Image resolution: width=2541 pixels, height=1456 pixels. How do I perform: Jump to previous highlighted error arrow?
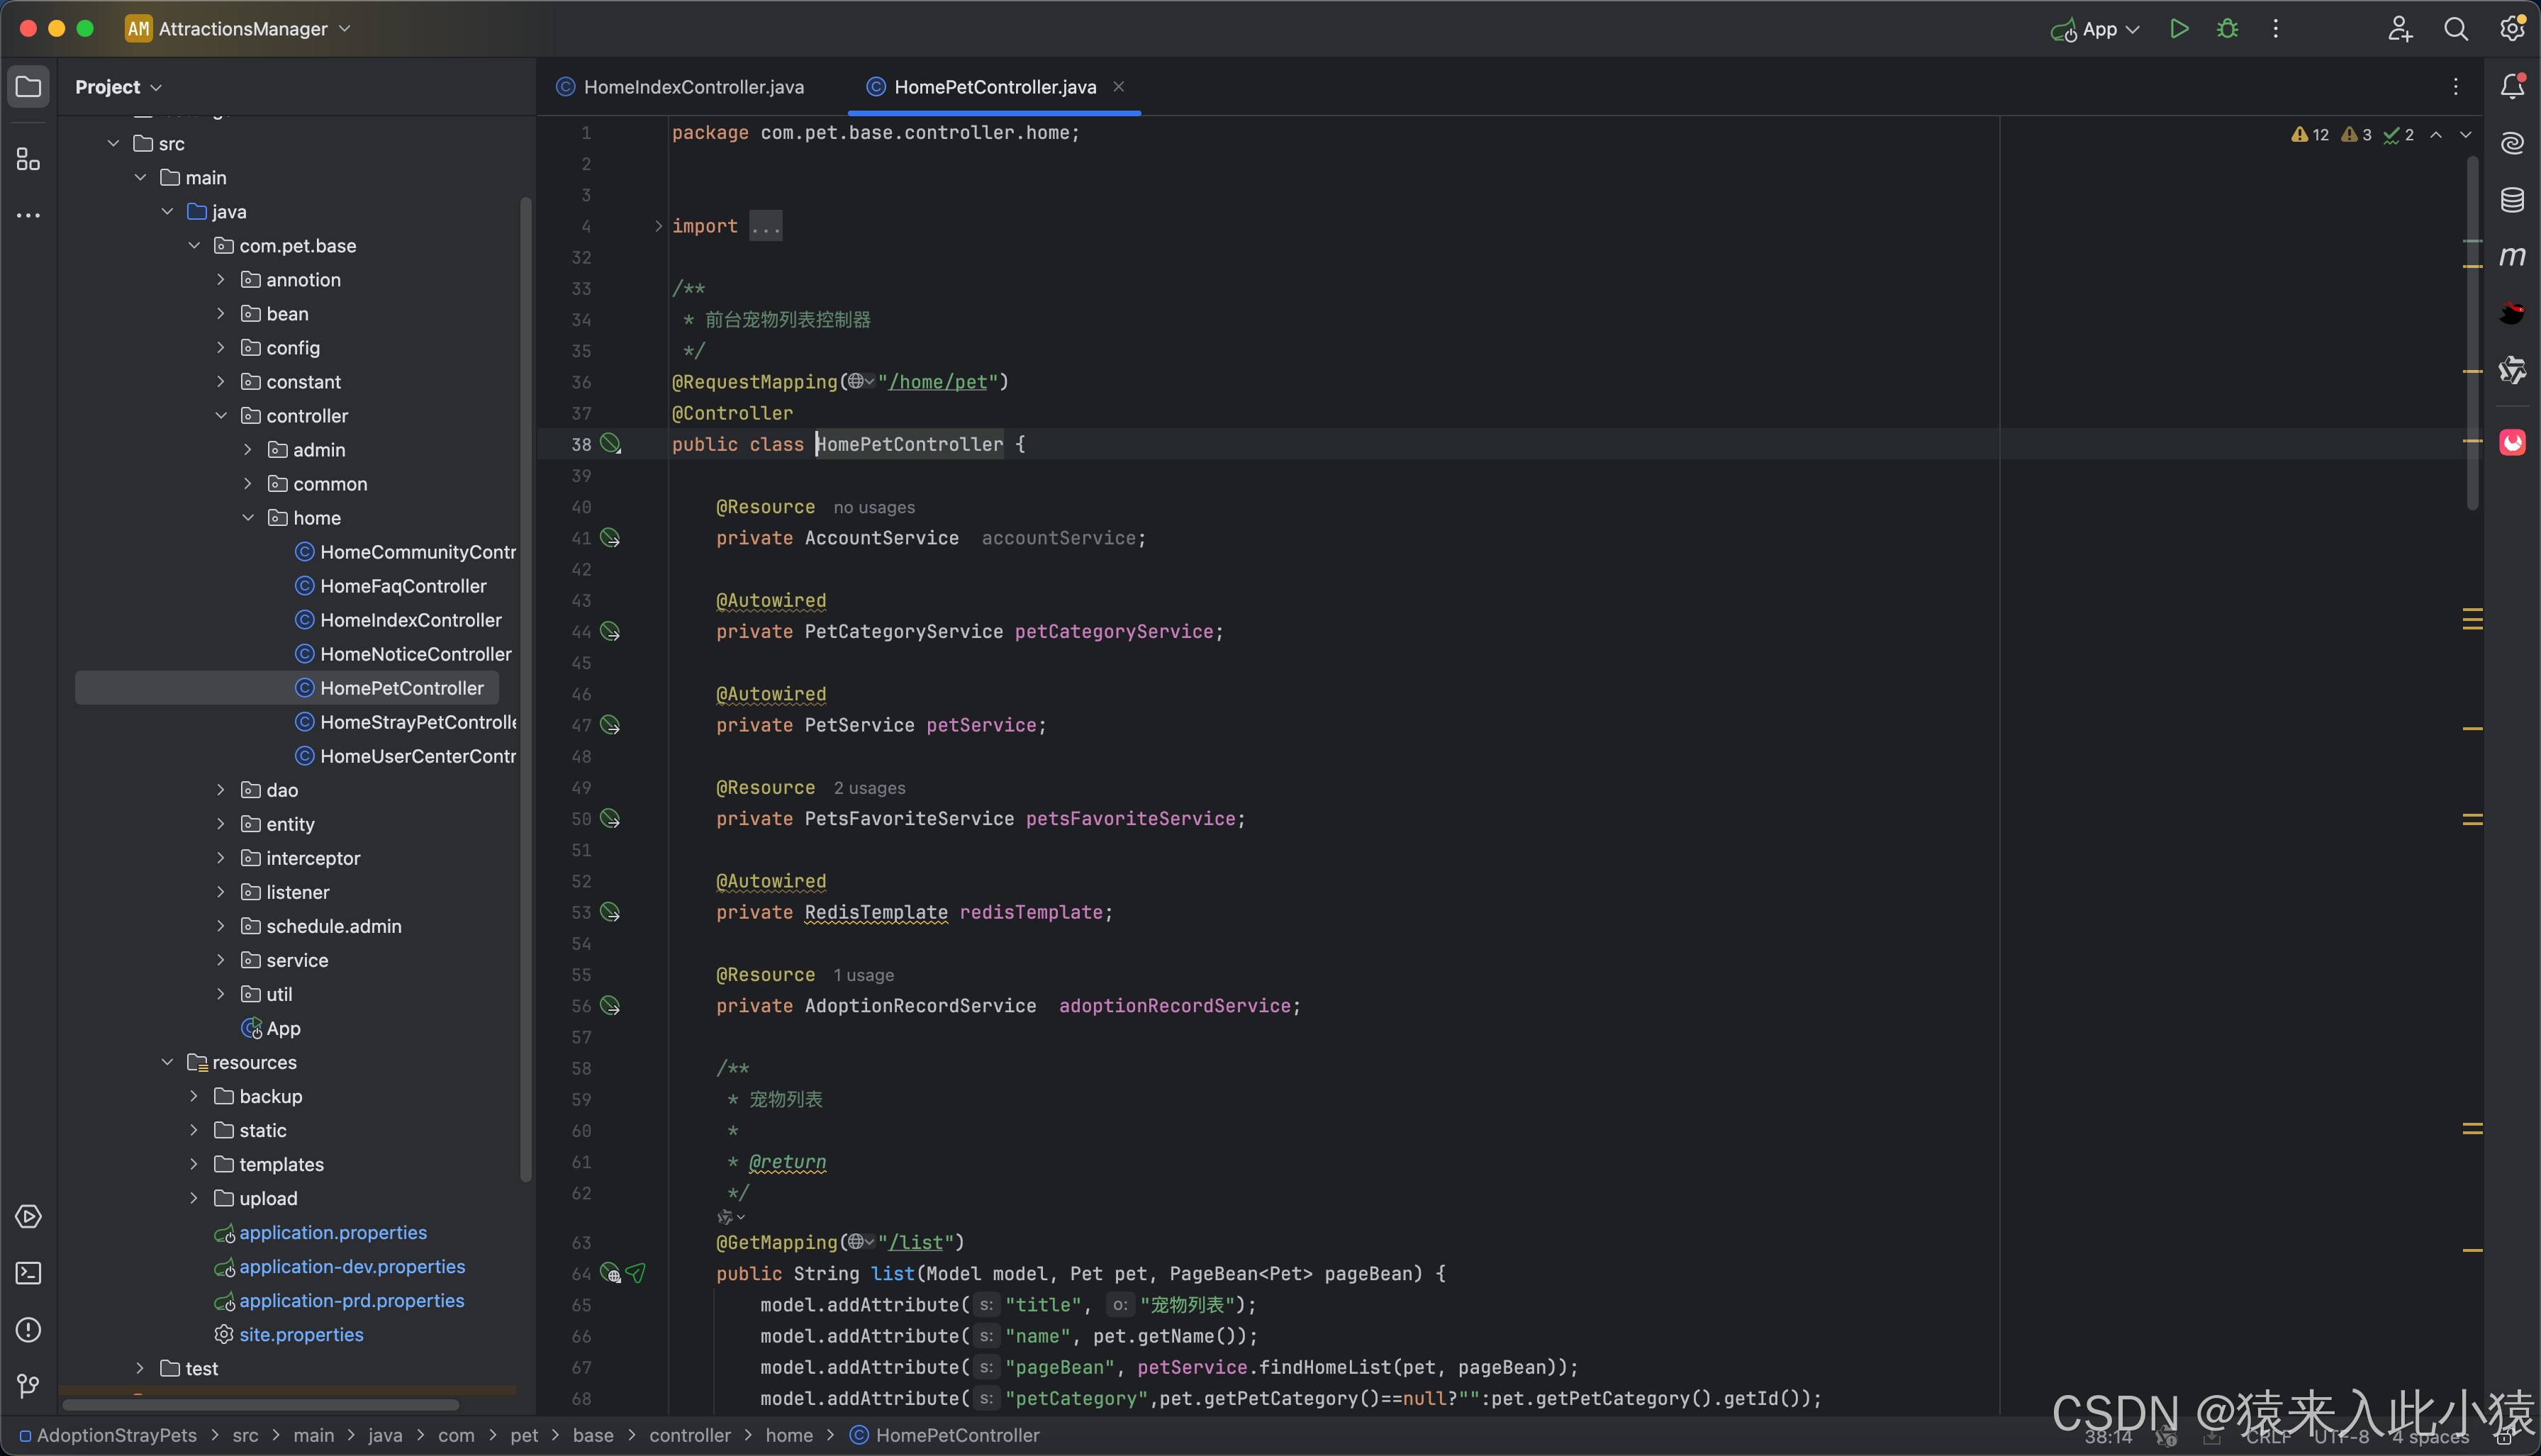[x=2436, y=135]
